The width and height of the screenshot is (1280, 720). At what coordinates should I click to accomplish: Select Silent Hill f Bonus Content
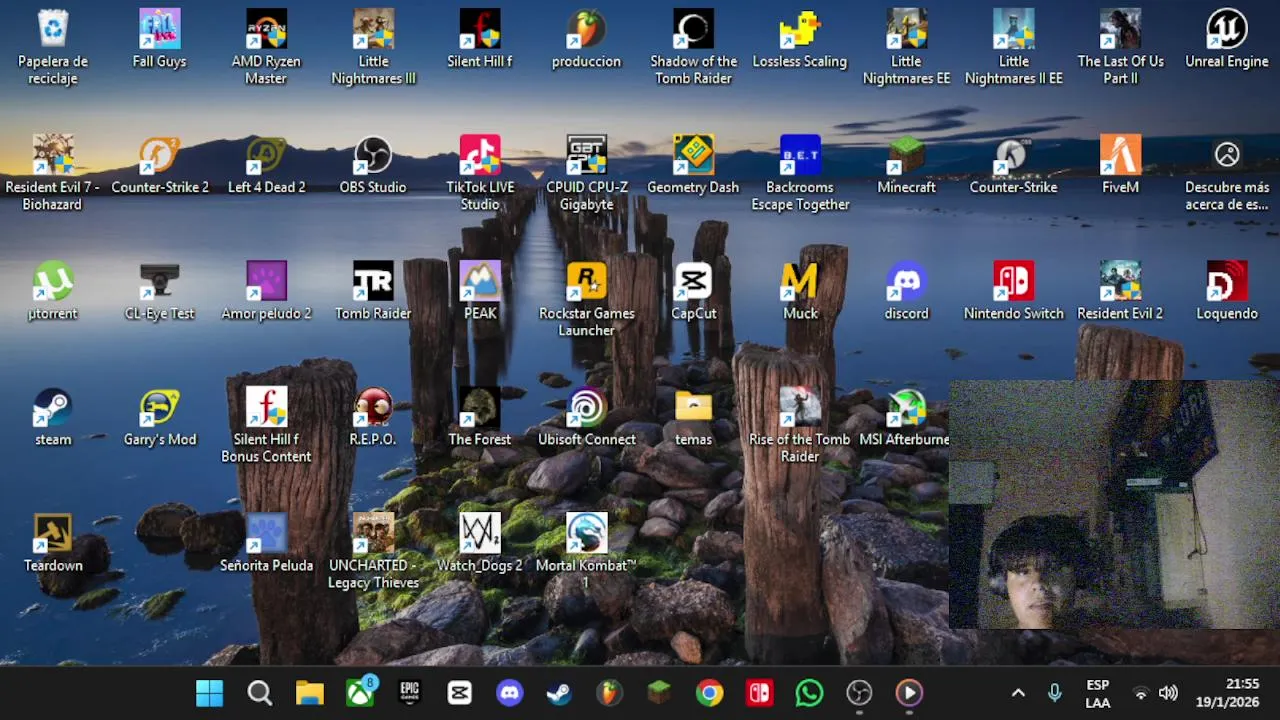(266, 425)
